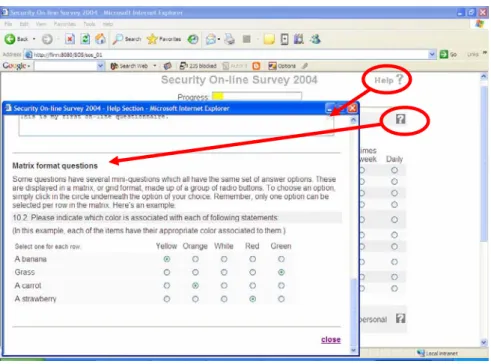The width and height of the screenshot is (491, 364).
Task: Click the Help Section window scrollbar thumb
Action: [x=353, y=311]
